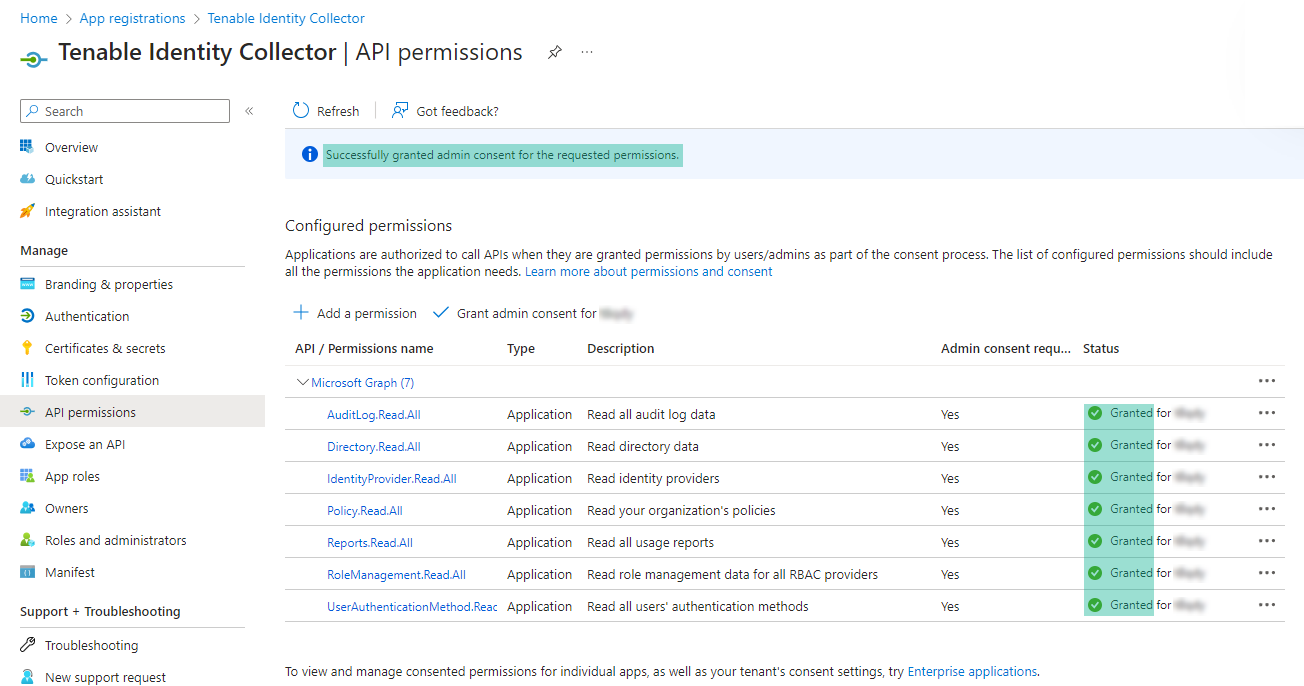Open the Directory.Read.All permission link

(x=374, y=446)
